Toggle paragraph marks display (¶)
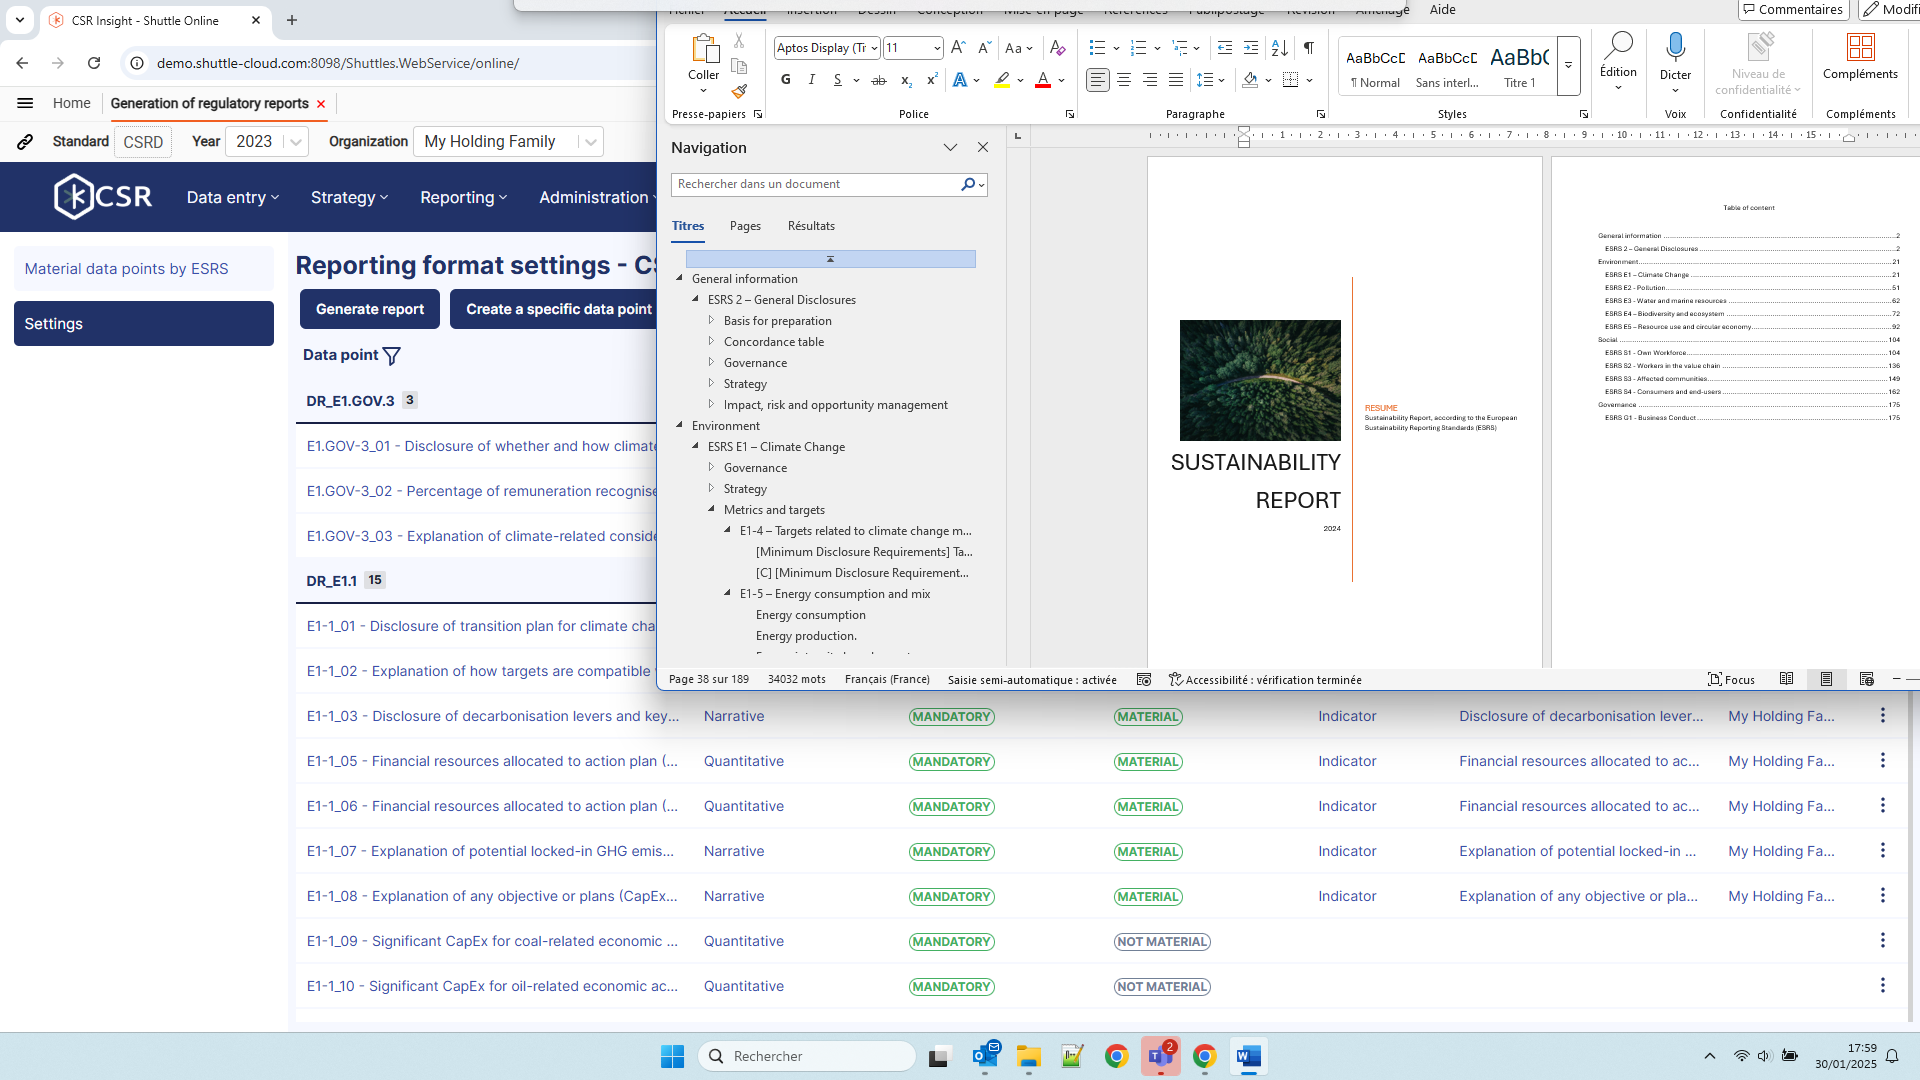 1308,48
